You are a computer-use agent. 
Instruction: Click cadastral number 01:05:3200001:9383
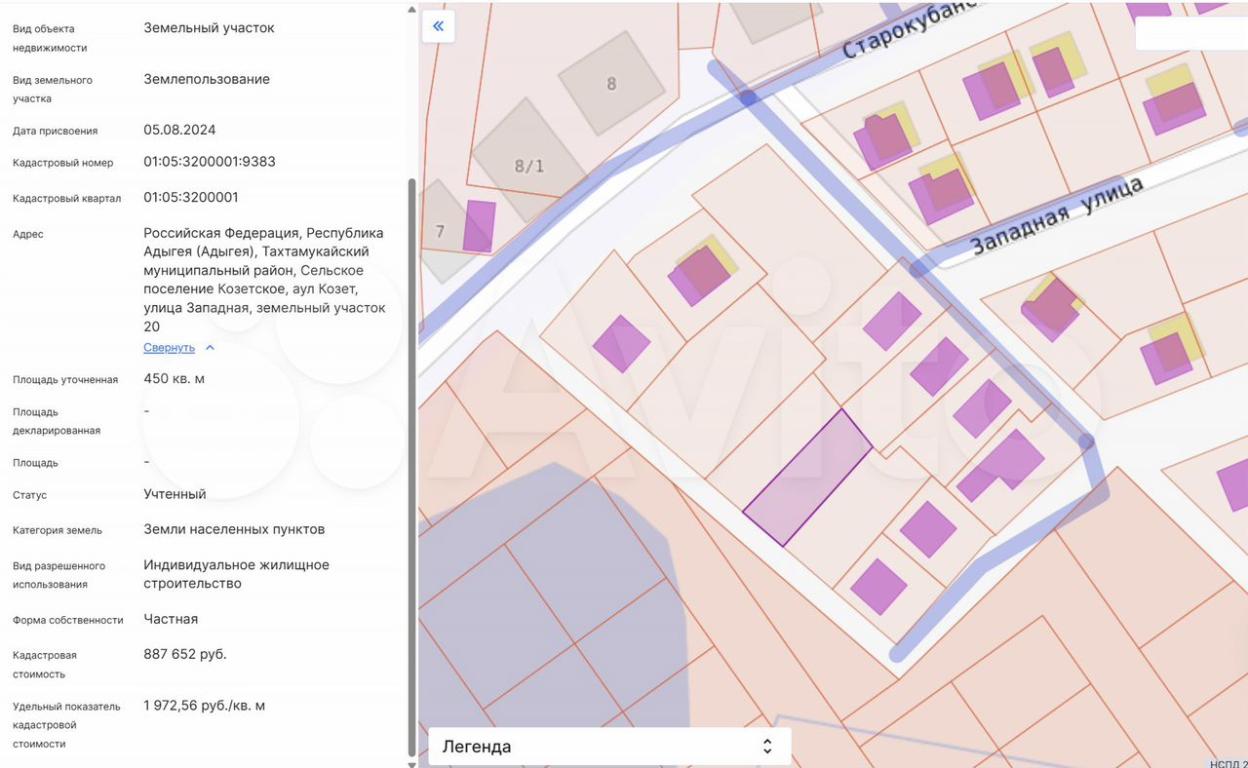click(x=209, y=162)
